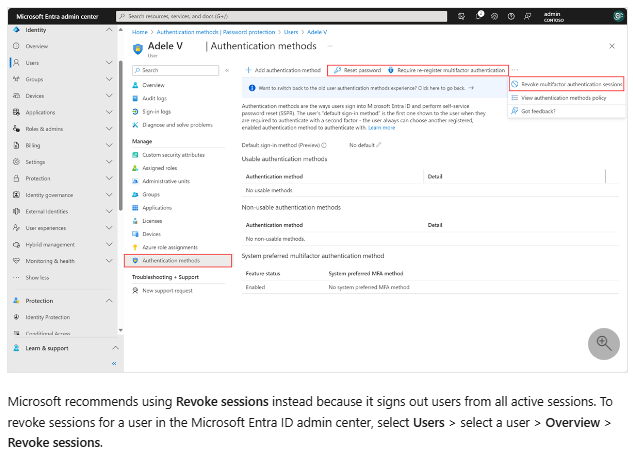
Task: Click the magnifier zoom image button
Action: point(604,344)
